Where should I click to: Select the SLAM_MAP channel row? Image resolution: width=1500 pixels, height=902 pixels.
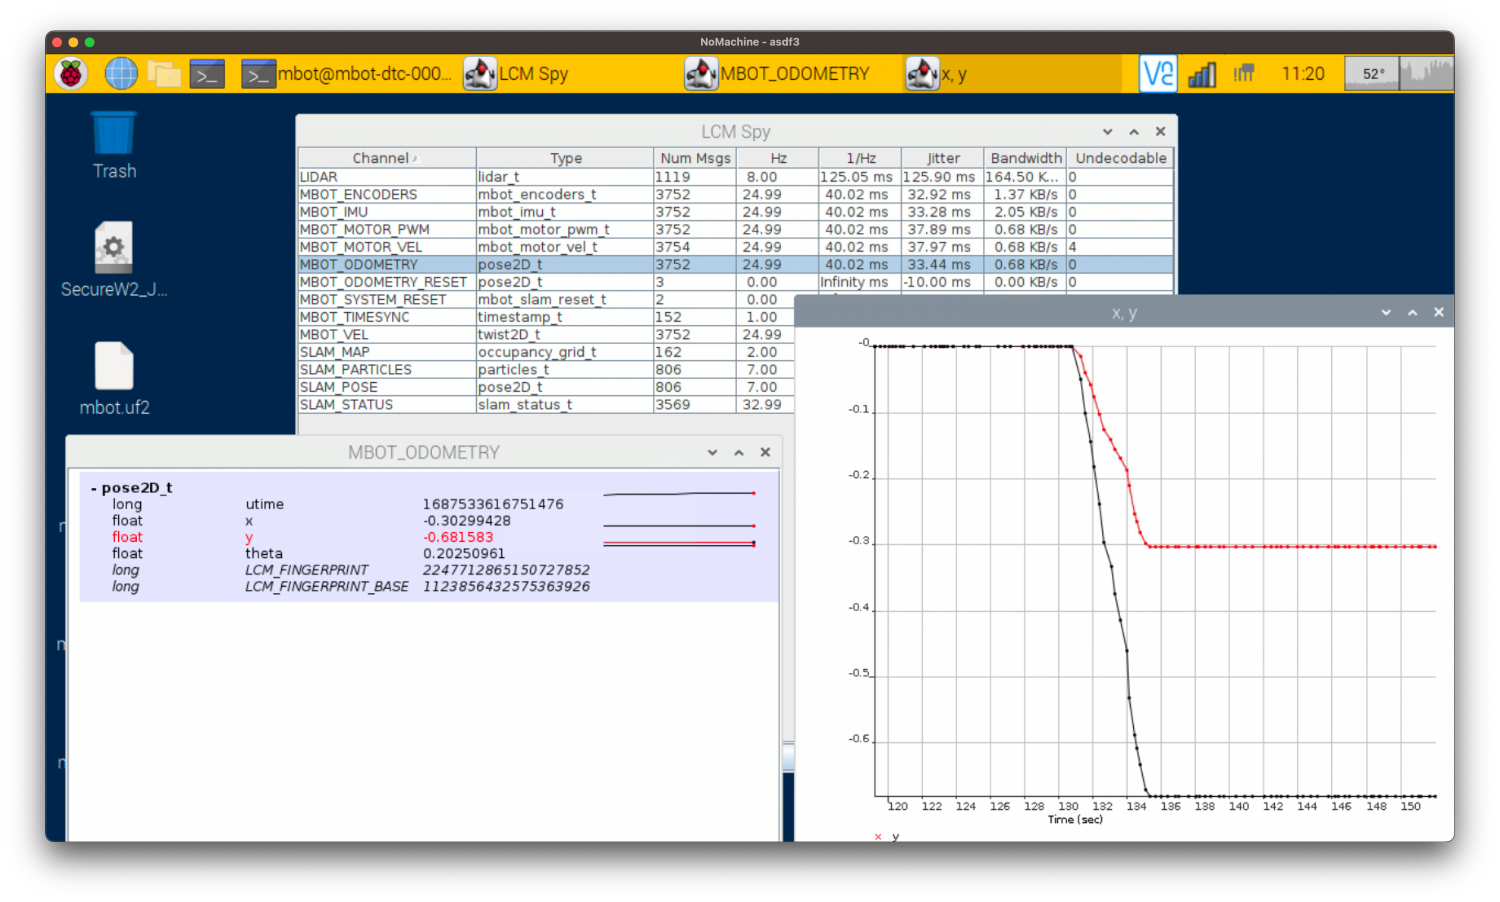pos(546,352)
